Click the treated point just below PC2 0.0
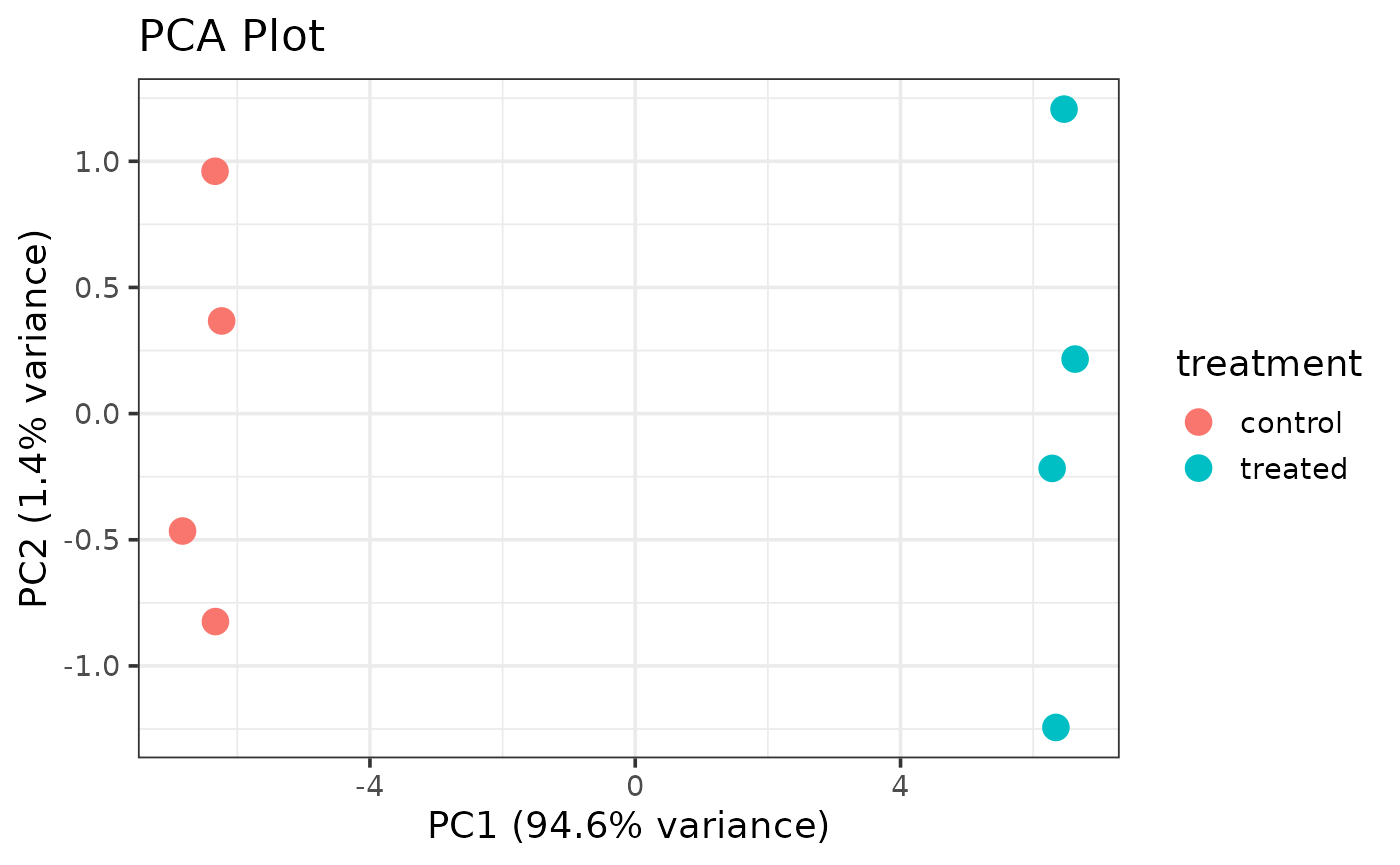Viewport: 1400px width, 865px height. coord(1052,468)
